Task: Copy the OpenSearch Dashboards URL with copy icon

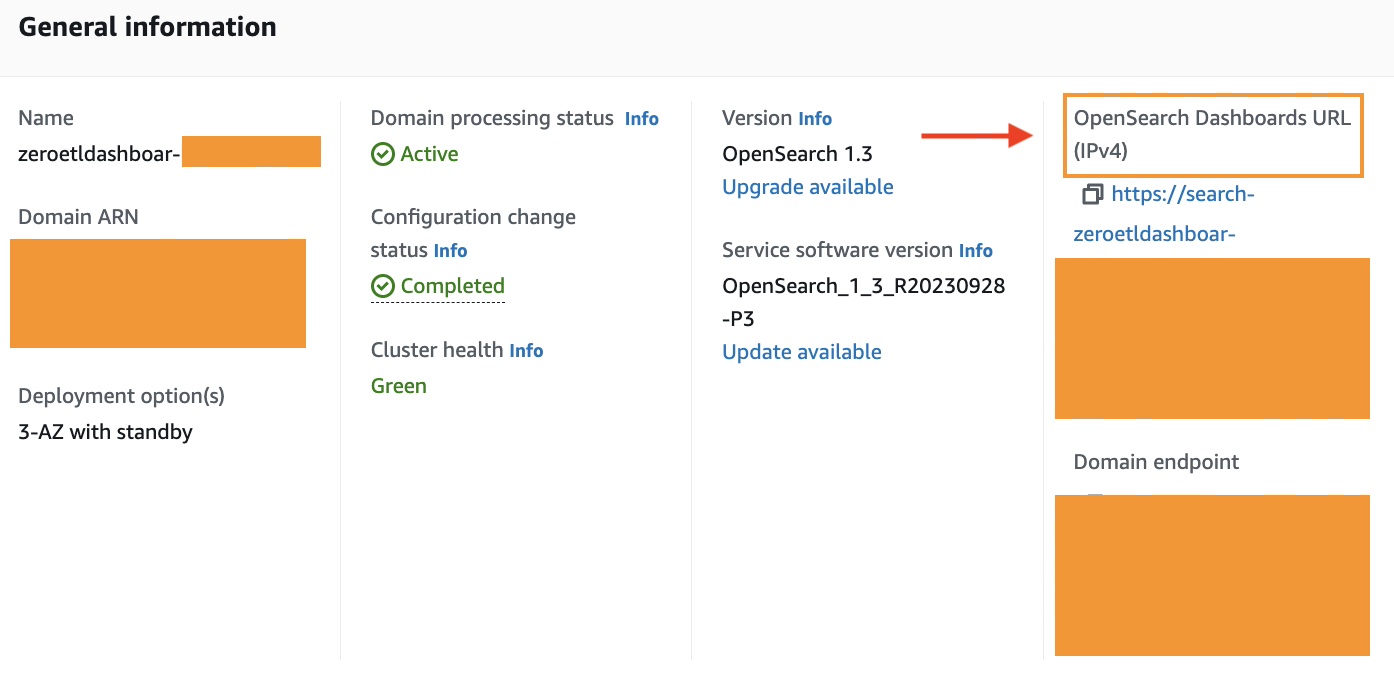Action: tap(1092, 194)
